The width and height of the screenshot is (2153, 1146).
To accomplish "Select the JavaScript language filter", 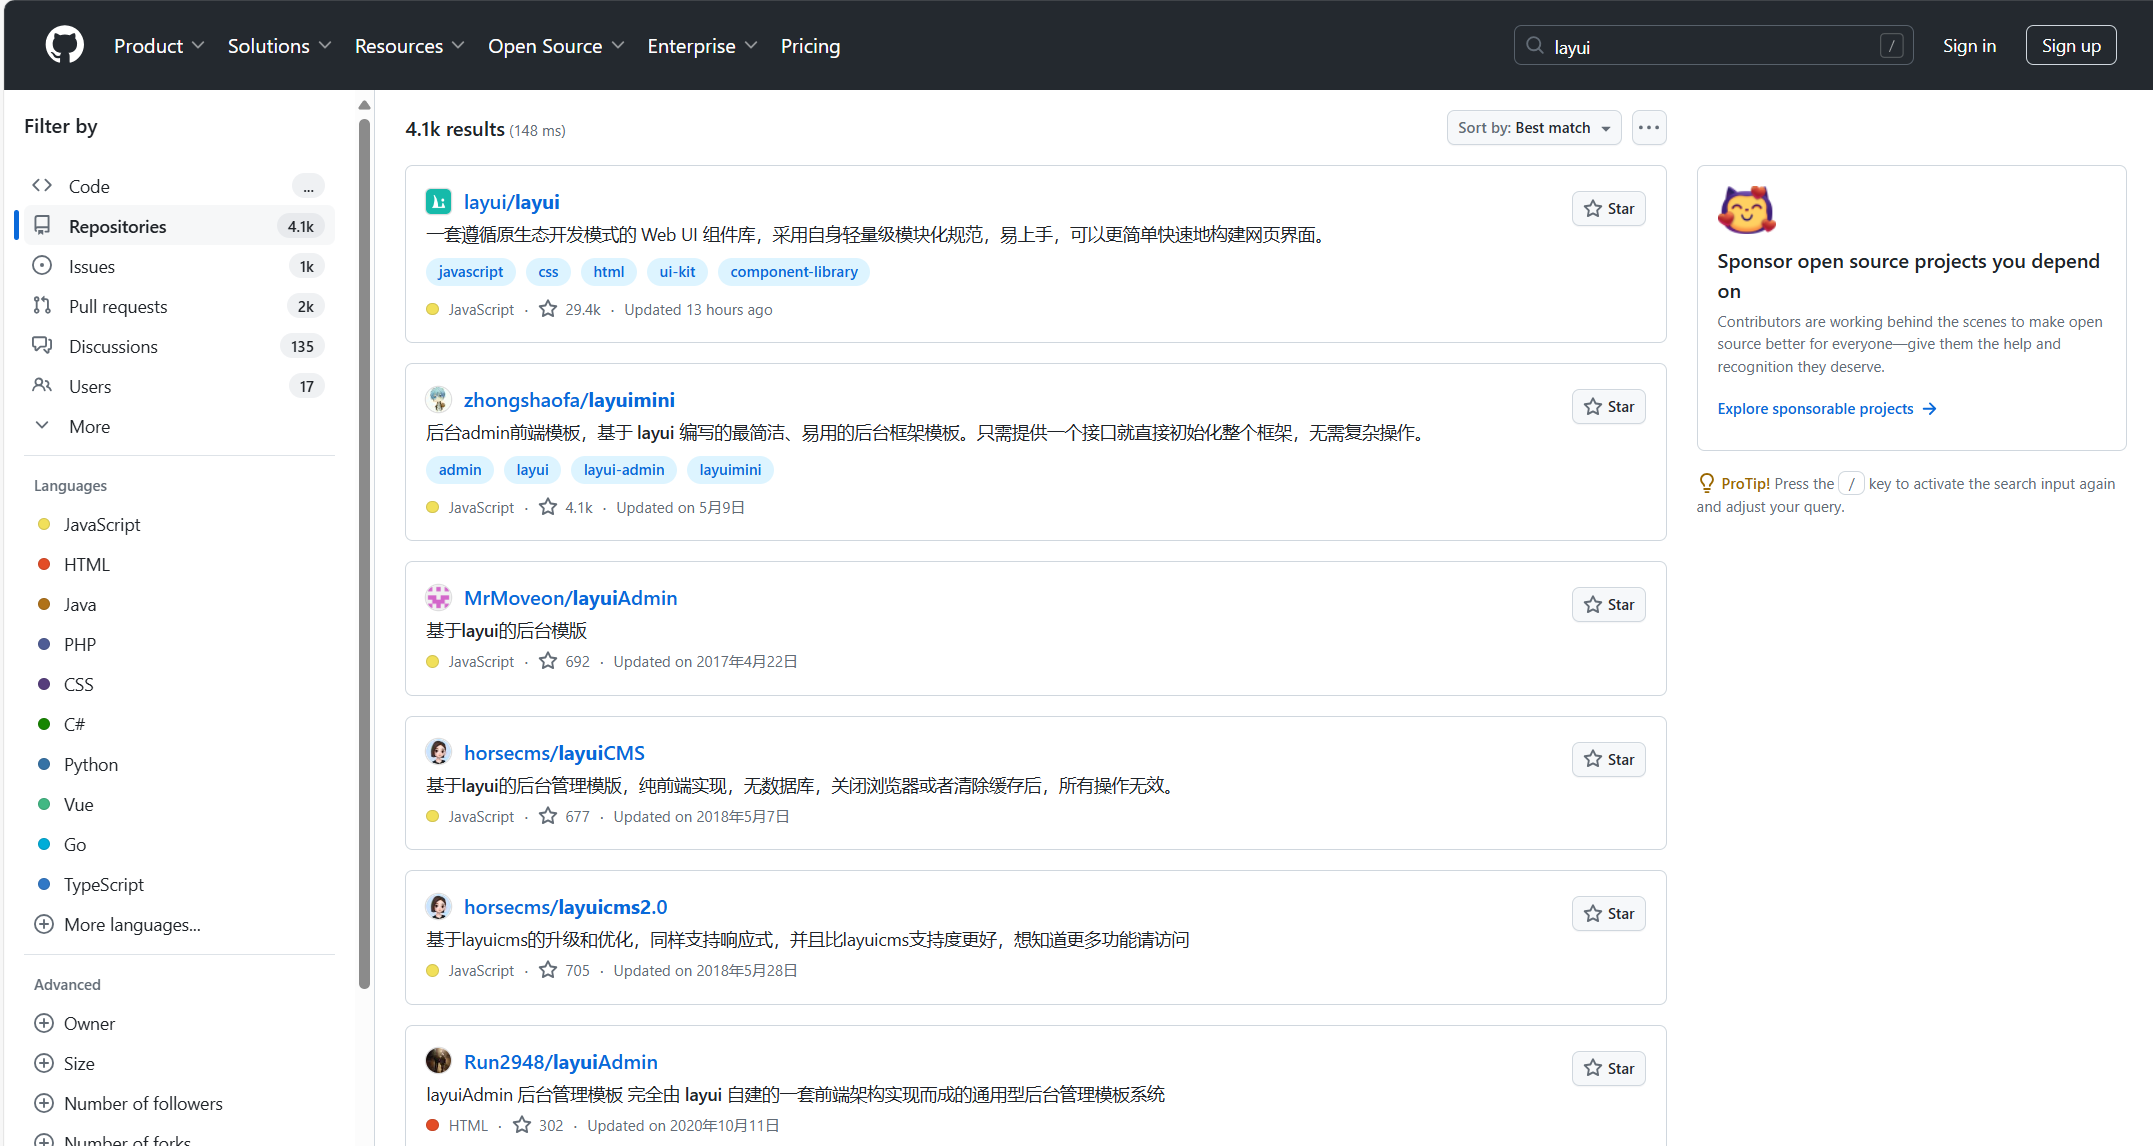I will coord(101,524).
